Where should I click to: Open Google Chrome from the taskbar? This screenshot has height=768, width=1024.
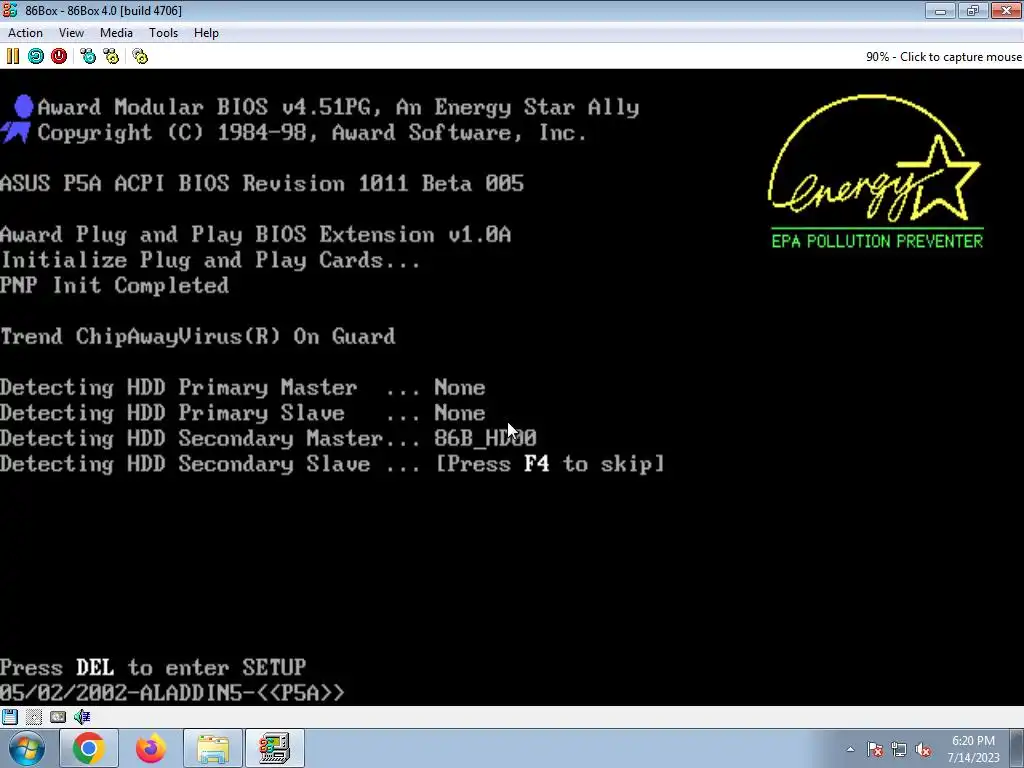(89, 748)
